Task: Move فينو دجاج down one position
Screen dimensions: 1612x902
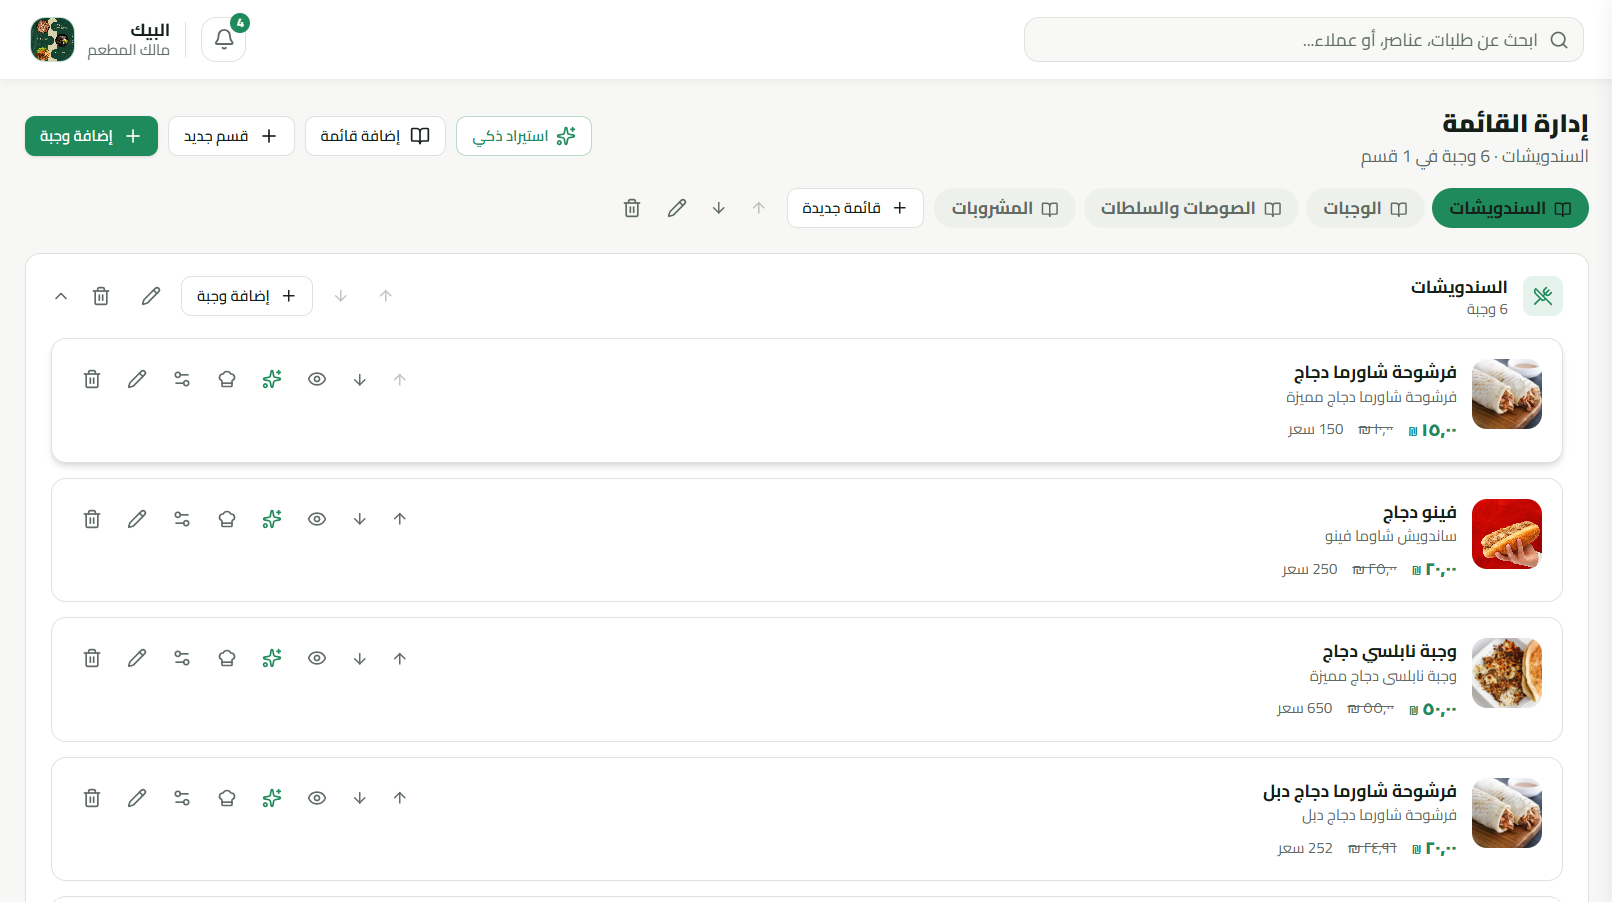Action: 360,519
